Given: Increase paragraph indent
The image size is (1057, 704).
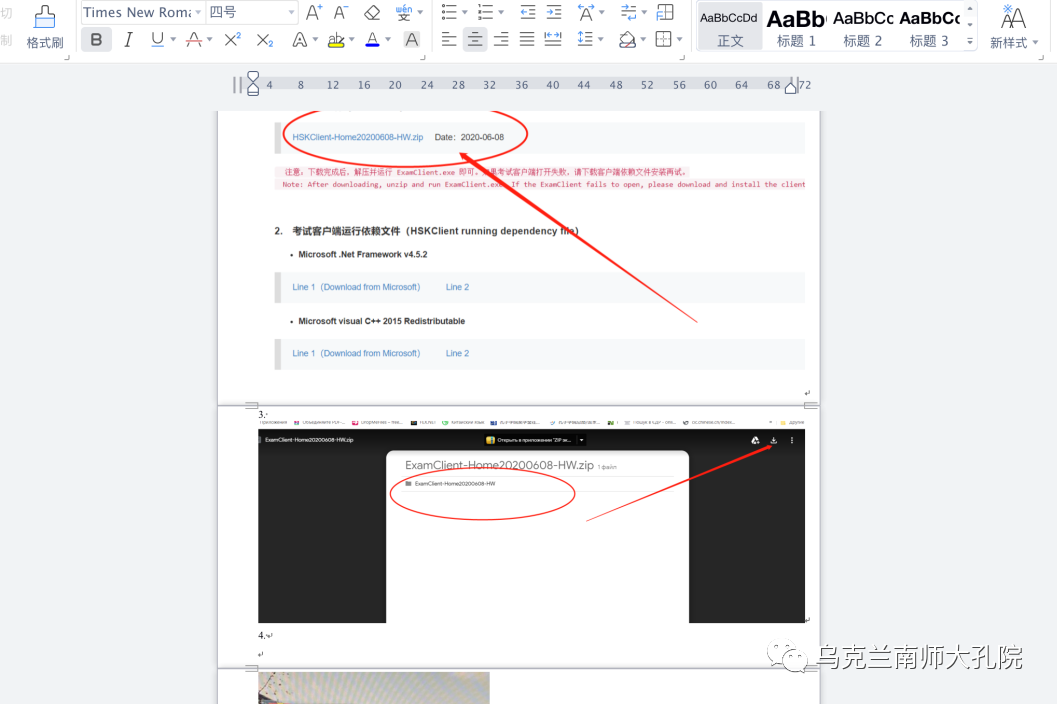Looking at the screenshot, I should pos(554,12).
